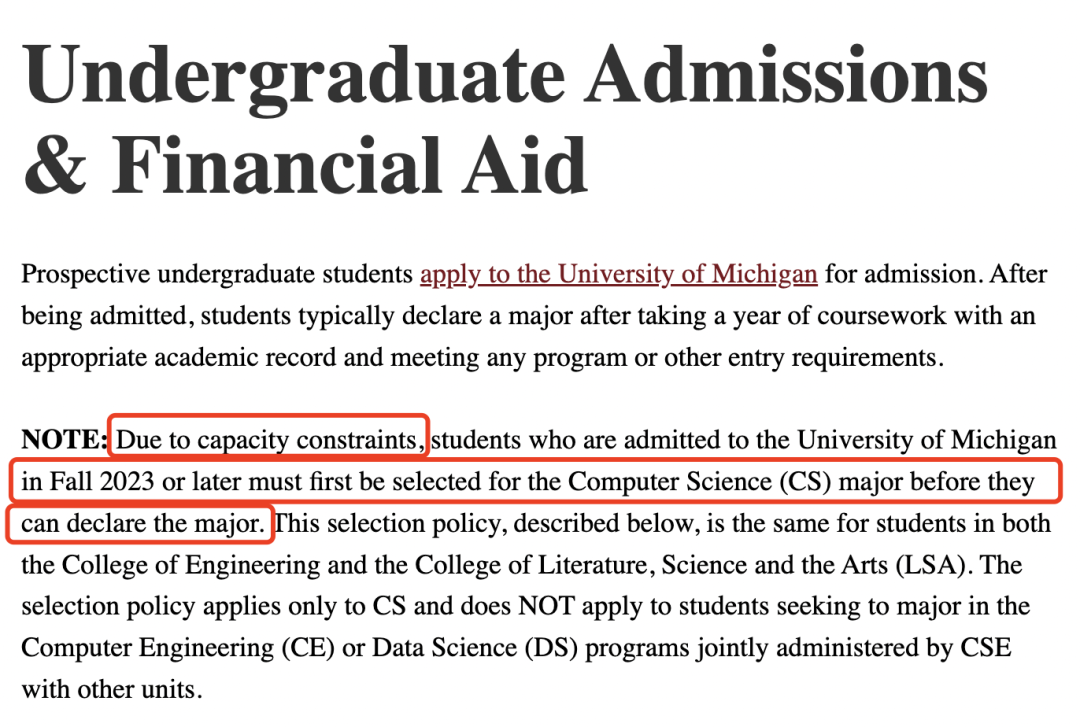This screenshot has width=1080, height=727.
Task: Click the capitalized word "NOT"
Action: click(x=546, y=606)
